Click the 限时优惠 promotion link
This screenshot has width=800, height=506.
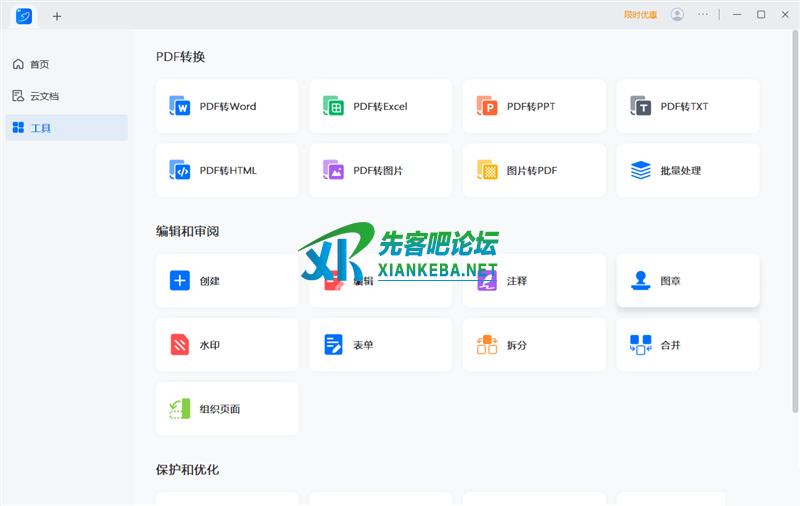point(640,15)
